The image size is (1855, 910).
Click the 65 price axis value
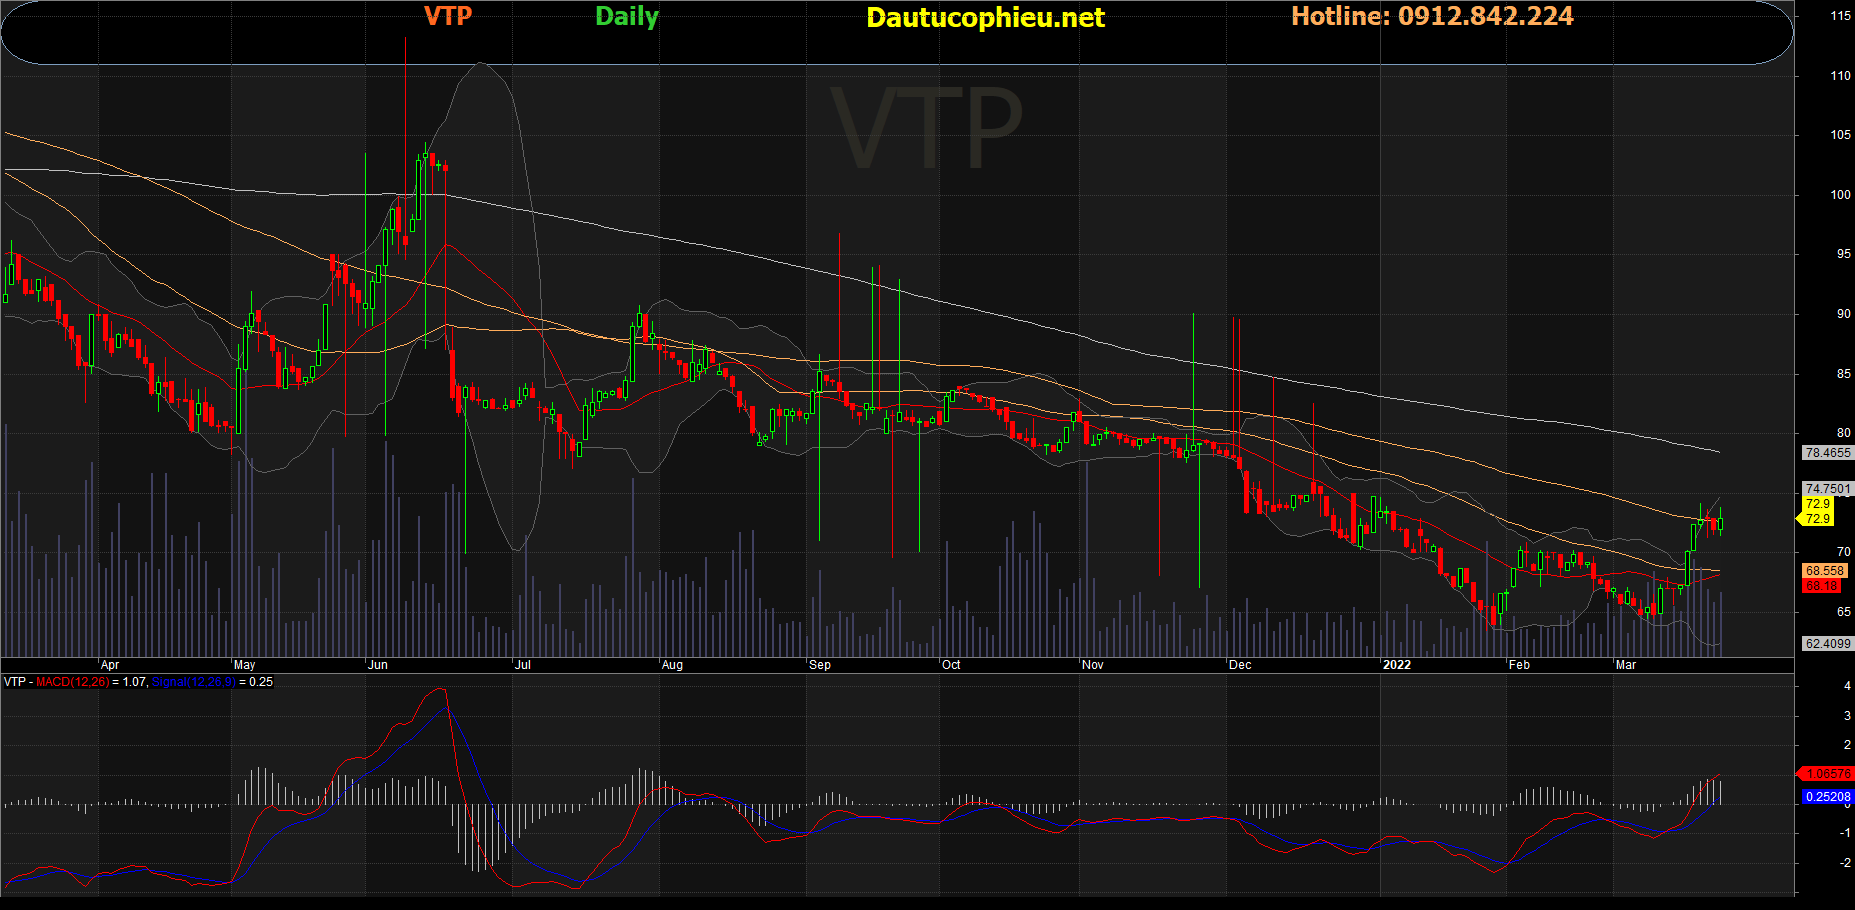click(1843, 611)
